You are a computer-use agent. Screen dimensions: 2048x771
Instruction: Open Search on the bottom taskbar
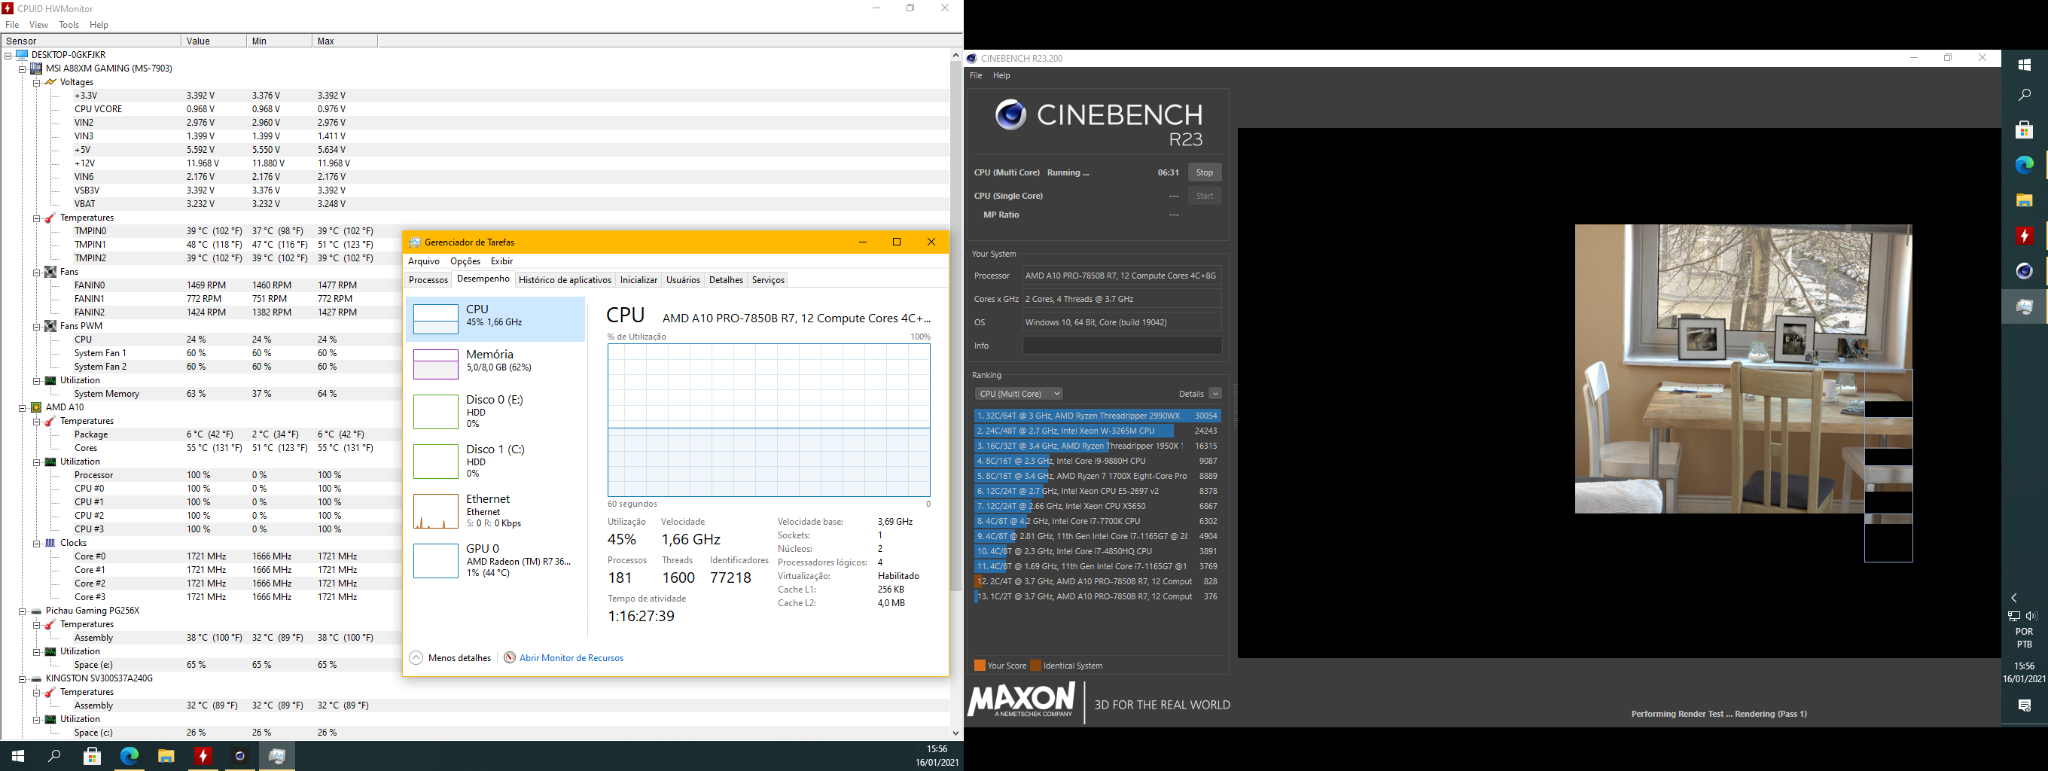(x=55, y=756)
